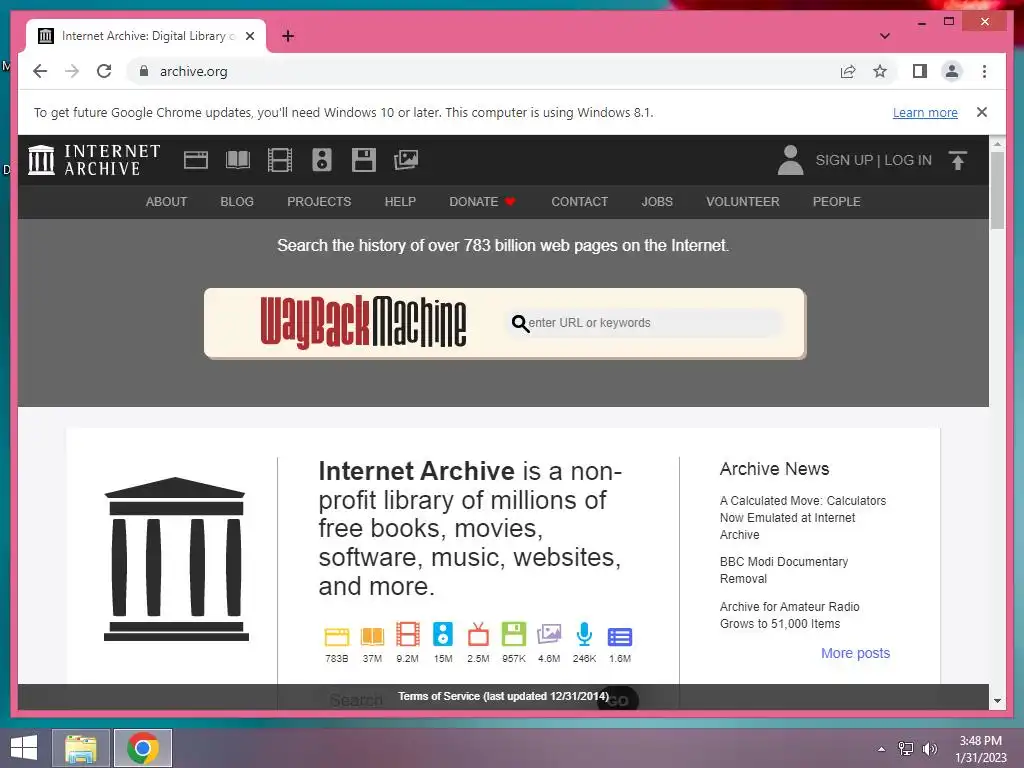Click the images icon labeled 4.6M
Image resolution: width=1024 pixels, height=768 pixels.
pos(549,635)
